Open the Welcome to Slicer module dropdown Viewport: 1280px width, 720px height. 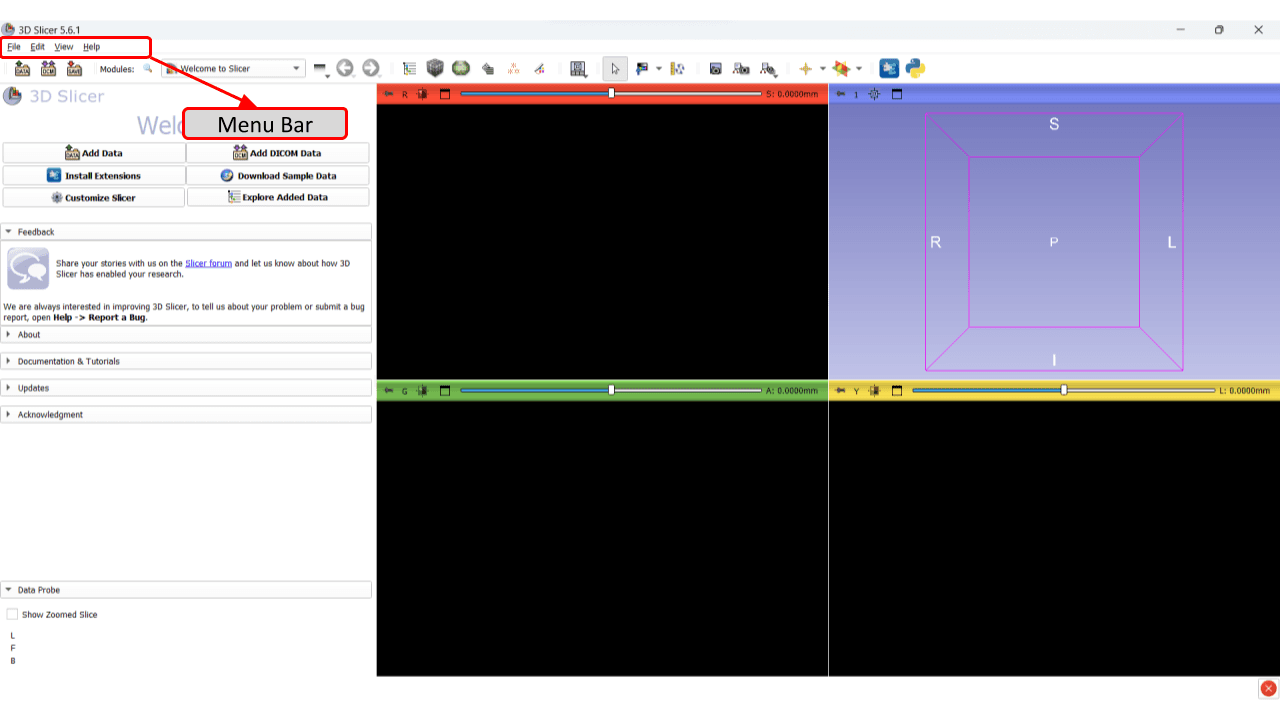click(x=233, y=68)
